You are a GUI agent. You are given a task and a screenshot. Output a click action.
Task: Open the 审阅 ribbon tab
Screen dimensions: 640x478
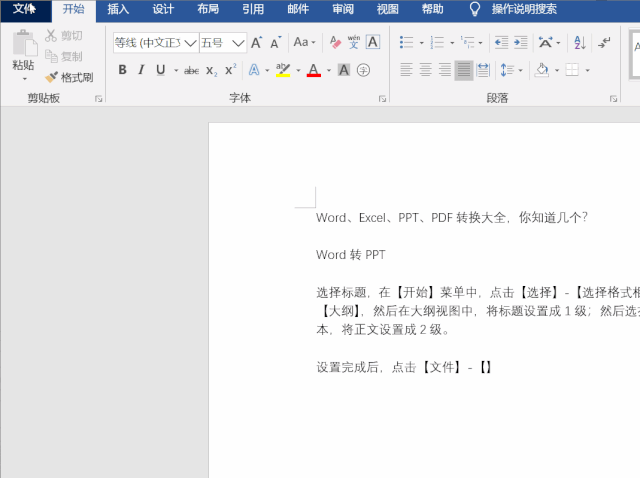pos(342,9)
